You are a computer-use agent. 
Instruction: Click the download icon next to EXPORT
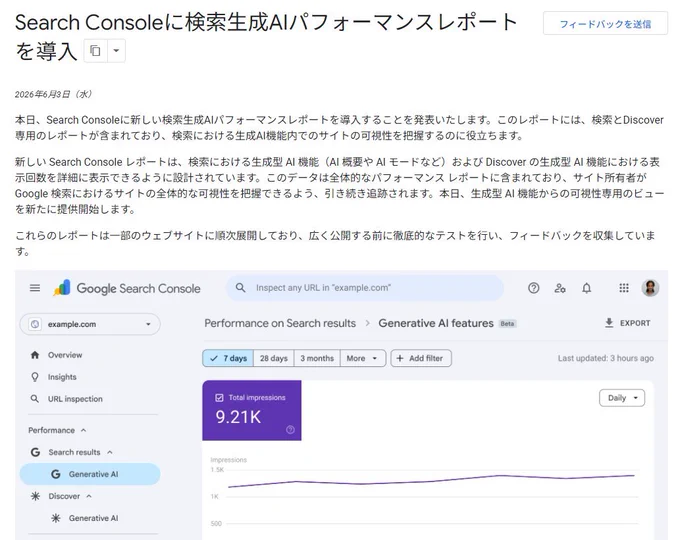tap(609, 323)
